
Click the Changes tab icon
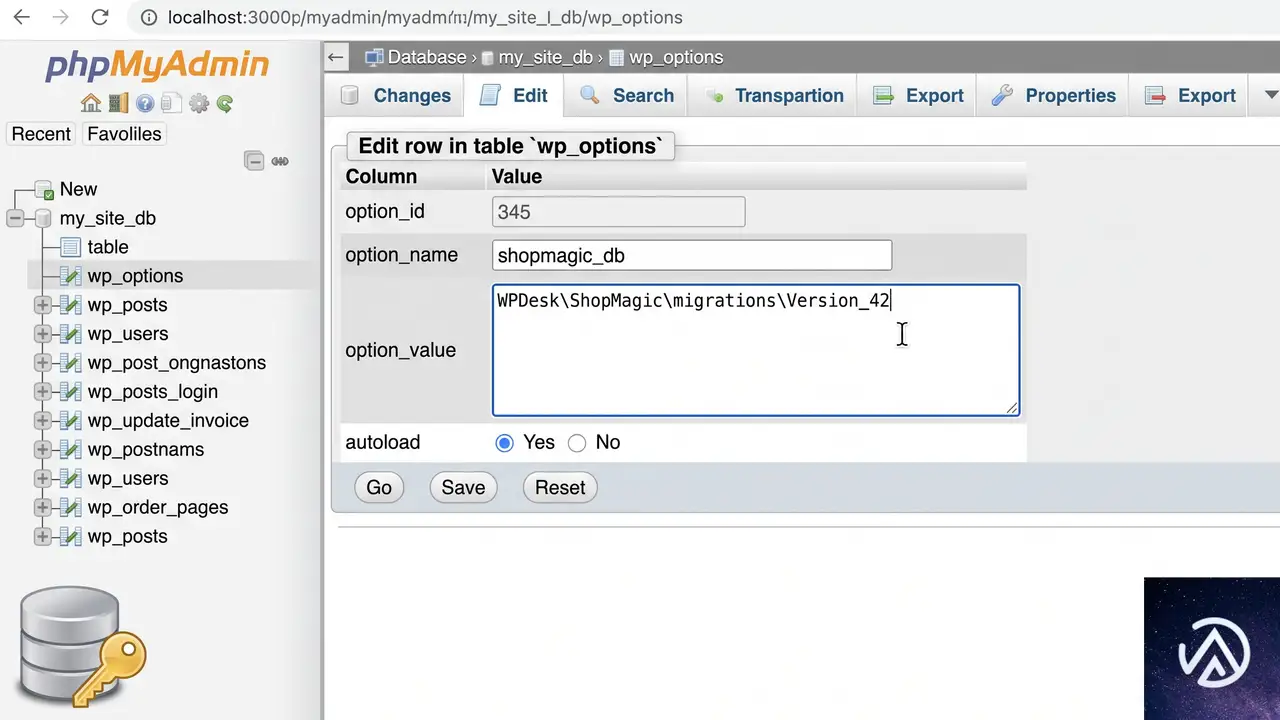(x=349, y=95)
